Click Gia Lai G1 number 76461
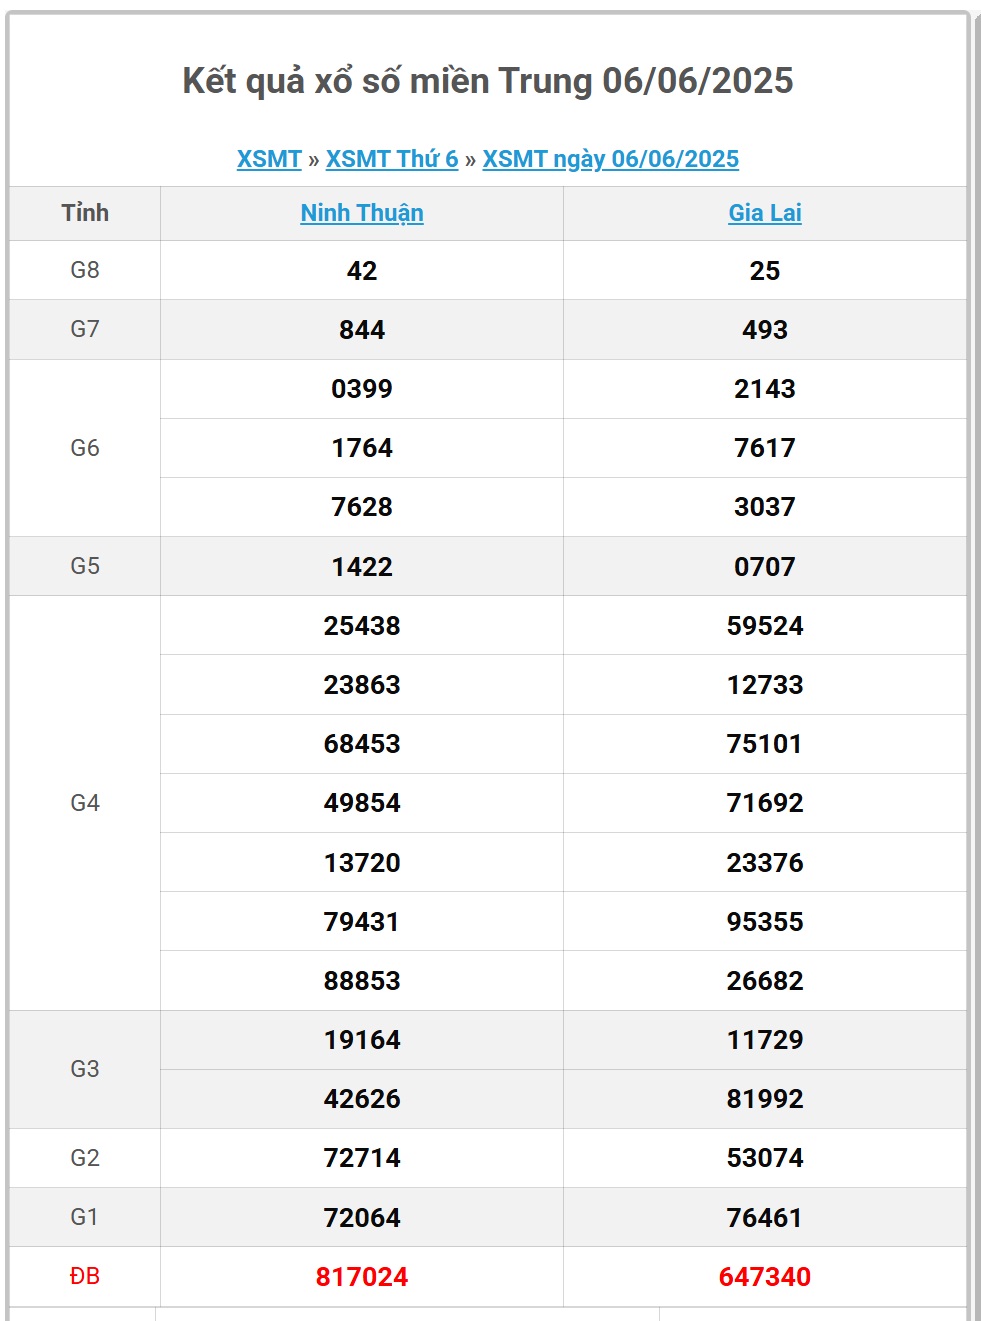 pyautogui.click(x=765, y=1218)
